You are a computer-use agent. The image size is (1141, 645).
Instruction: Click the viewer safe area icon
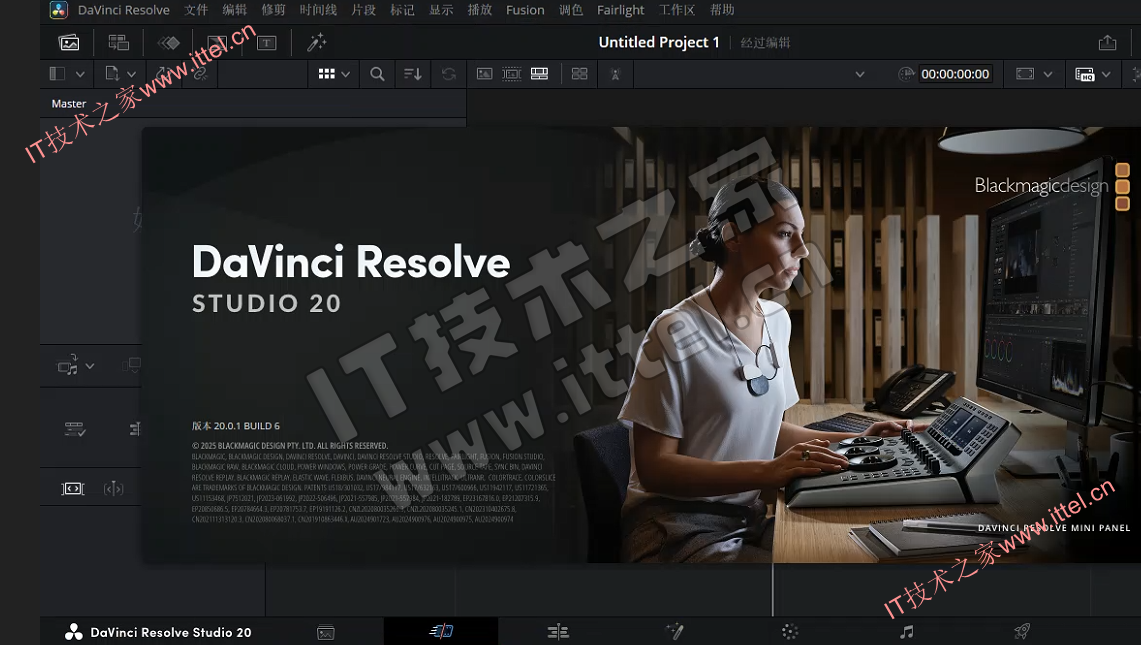1025,74
